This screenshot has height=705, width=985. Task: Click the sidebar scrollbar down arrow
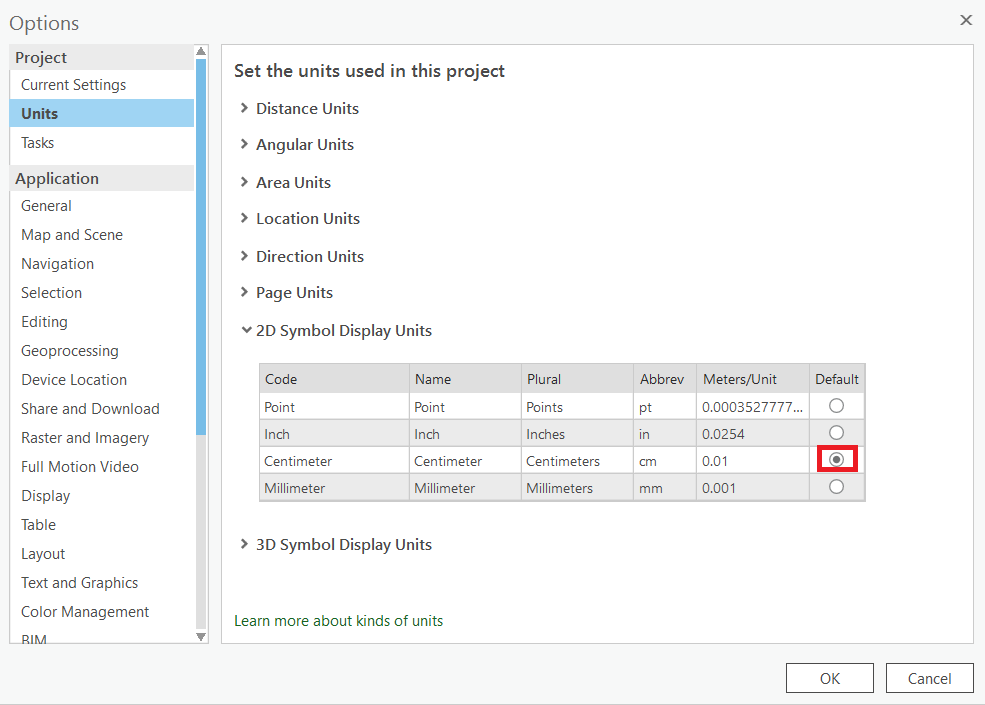[200, 634]
